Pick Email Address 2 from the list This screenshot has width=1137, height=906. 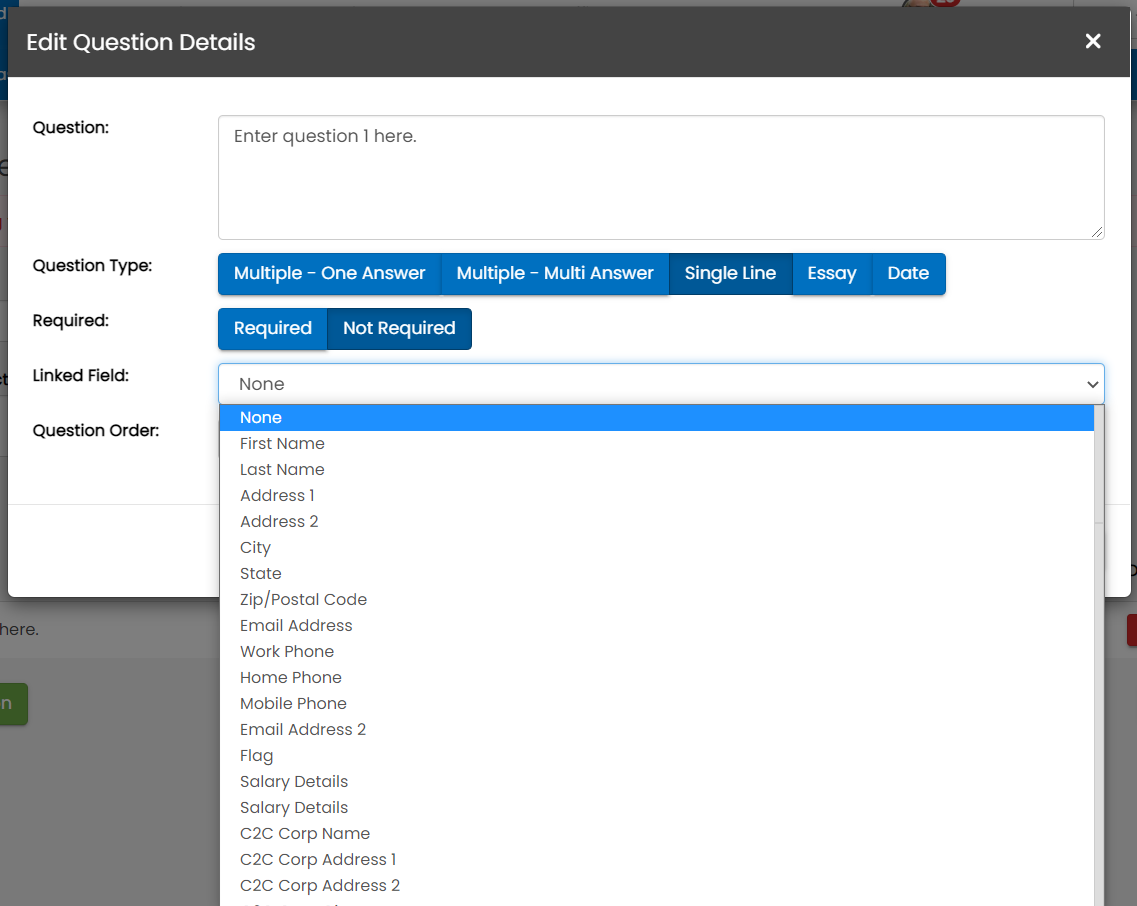pos(303,730)
